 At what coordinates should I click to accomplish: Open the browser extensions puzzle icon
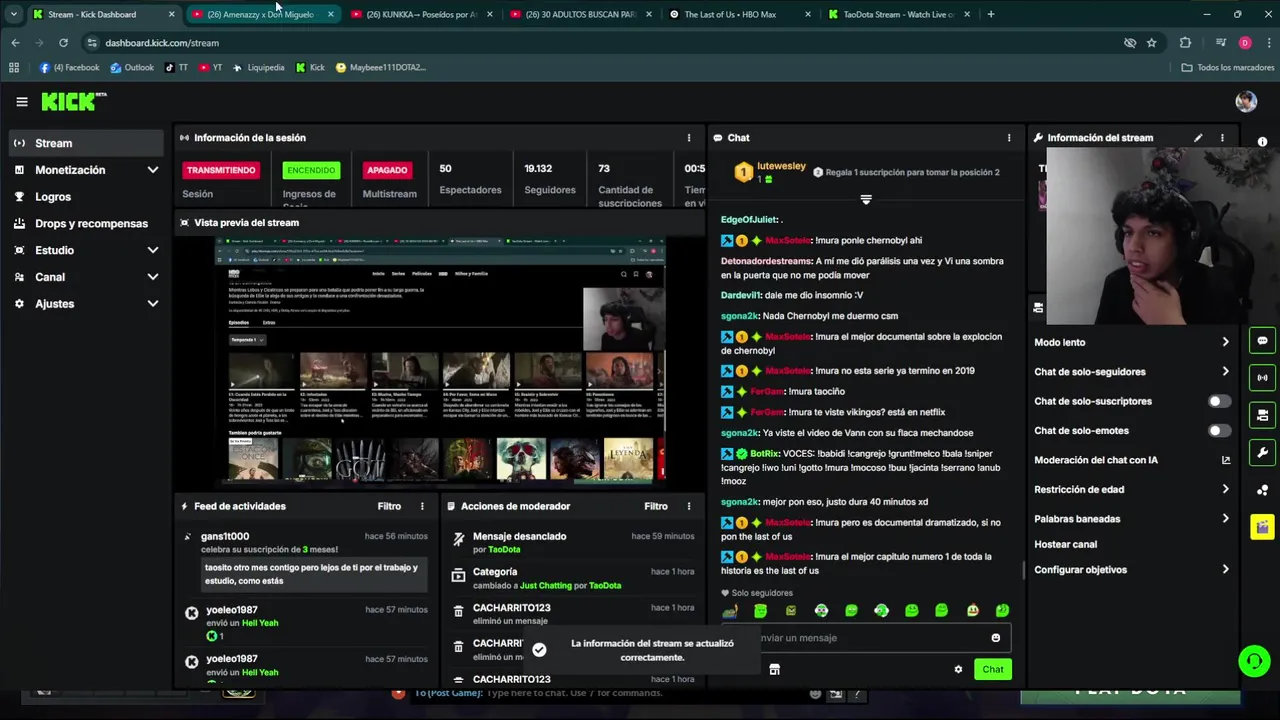[1185, 43]
